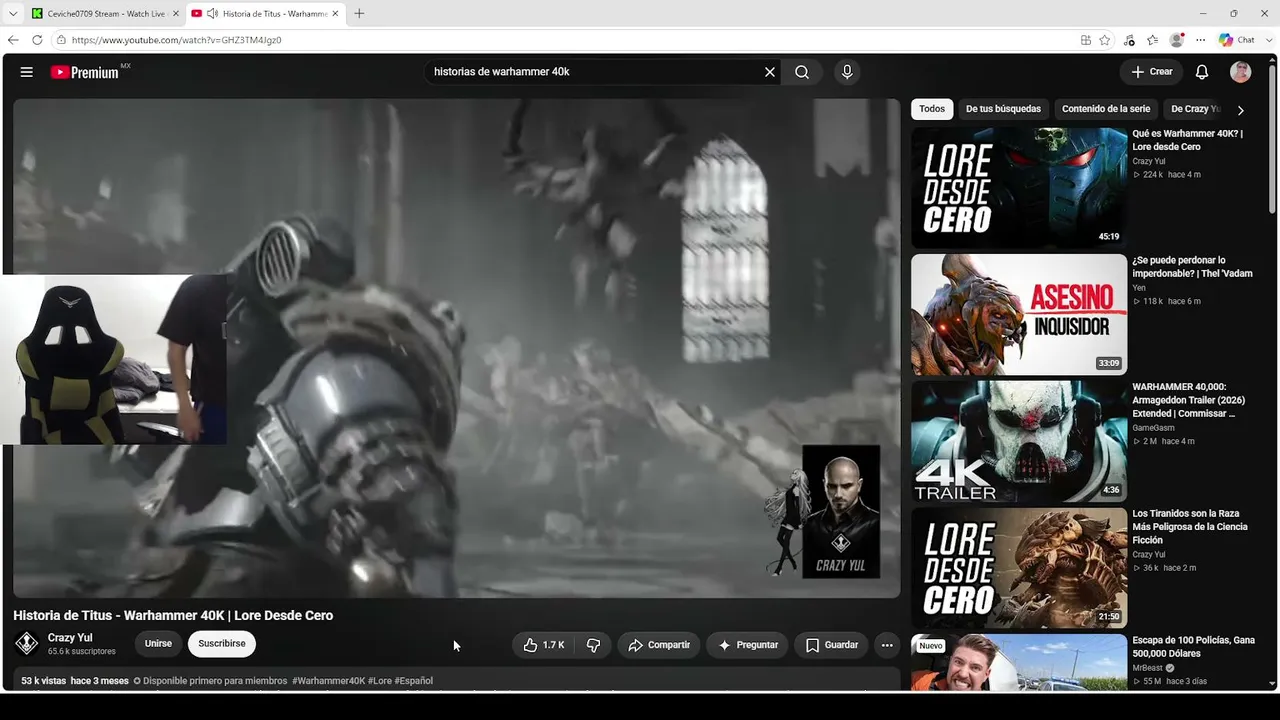Viewport: 1280px width, 720px height.
Task: Open the YouTube account avatar menu
Action: tap(1241, 72)
